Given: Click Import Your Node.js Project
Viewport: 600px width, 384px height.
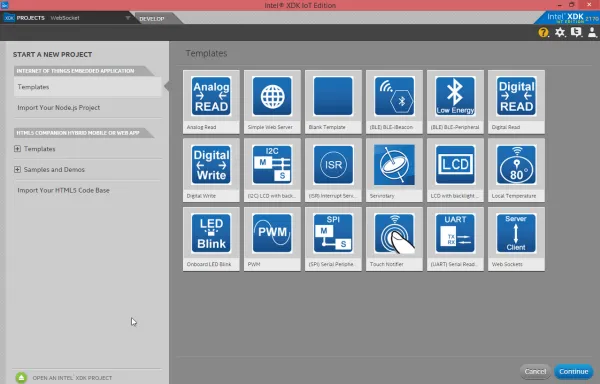Looking at the screenshot, I should (59, 107).
